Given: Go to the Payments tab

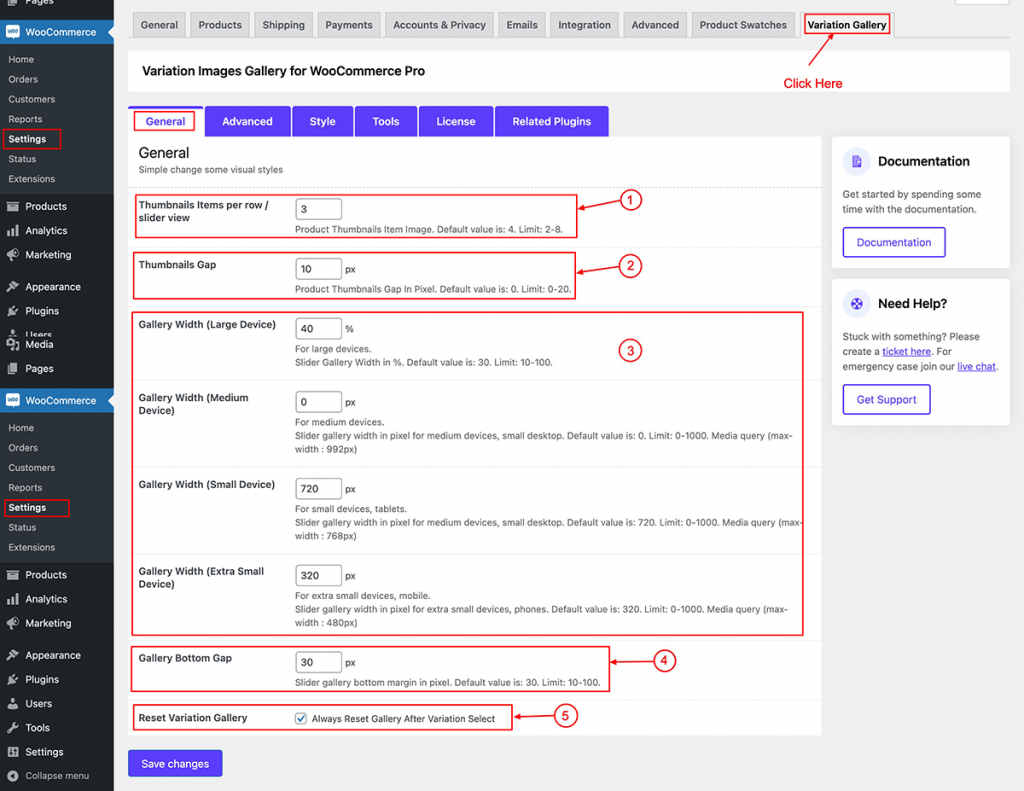Looking at the screenshot, I should click(x=349, y=25).
